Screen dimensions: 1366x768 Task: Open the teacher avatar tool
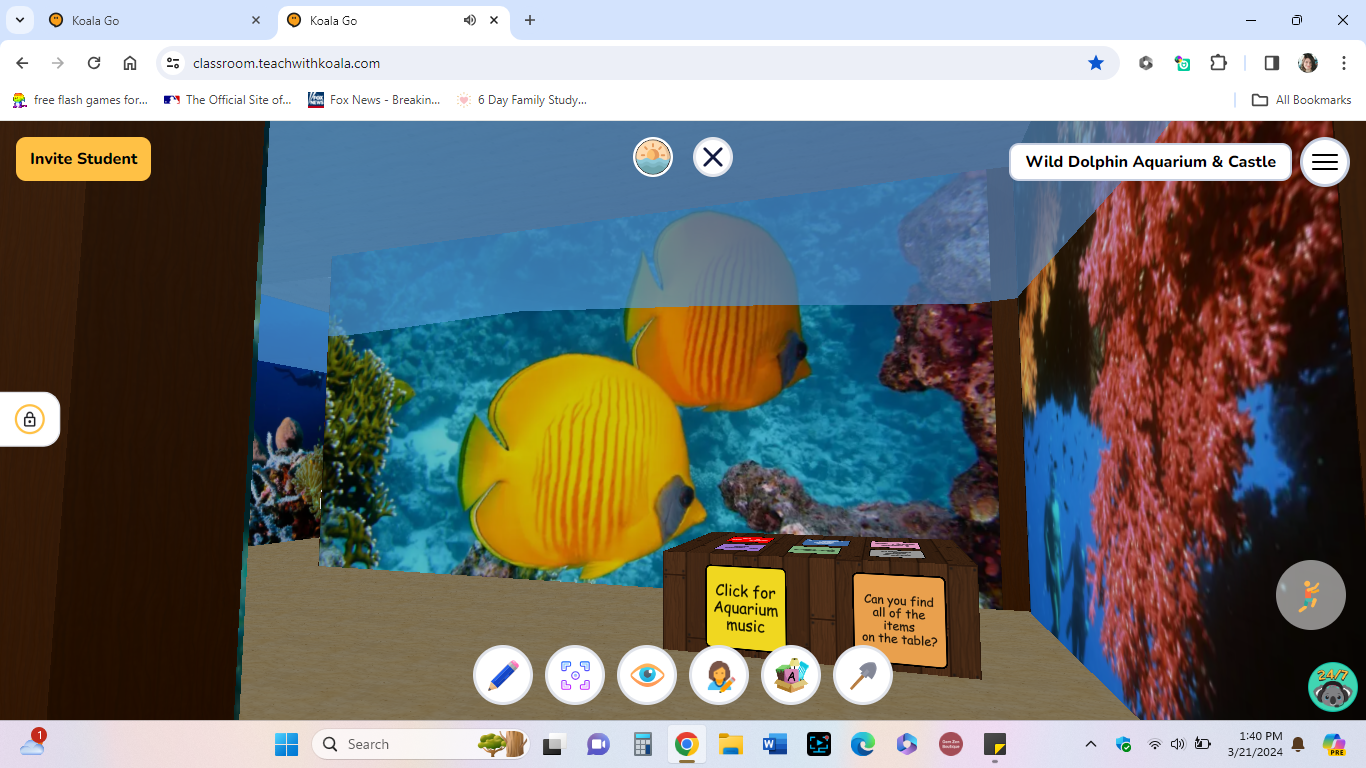pos(719,675)
